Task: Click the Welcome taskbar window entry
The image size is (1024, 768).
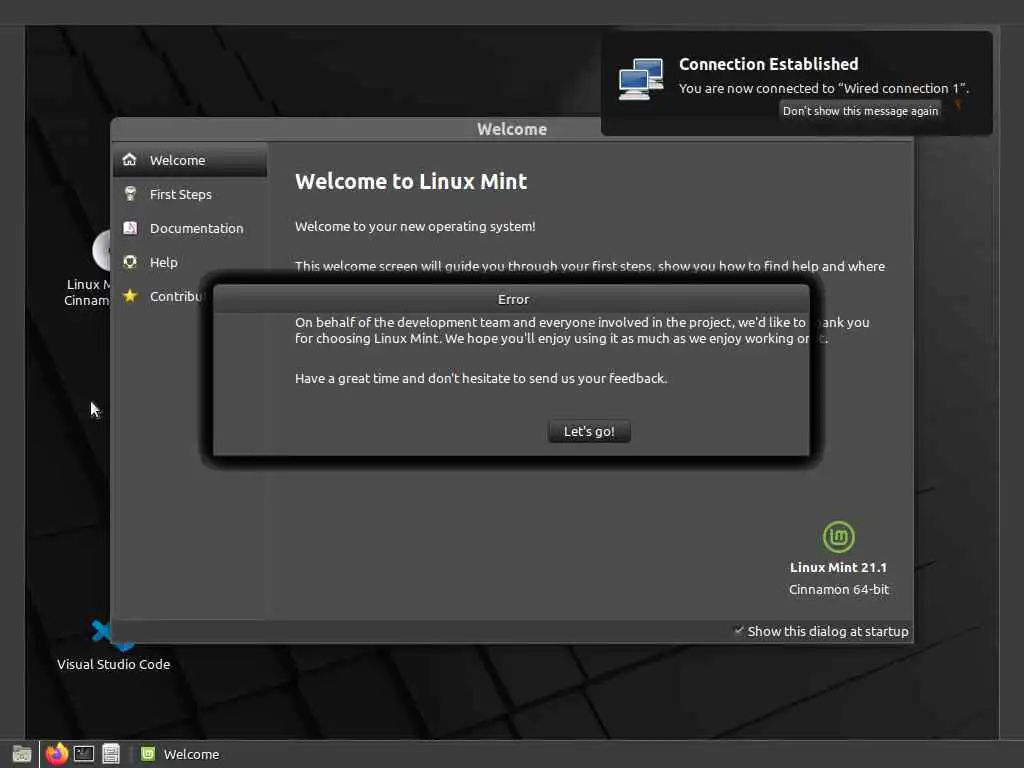Action: (181, 754)
